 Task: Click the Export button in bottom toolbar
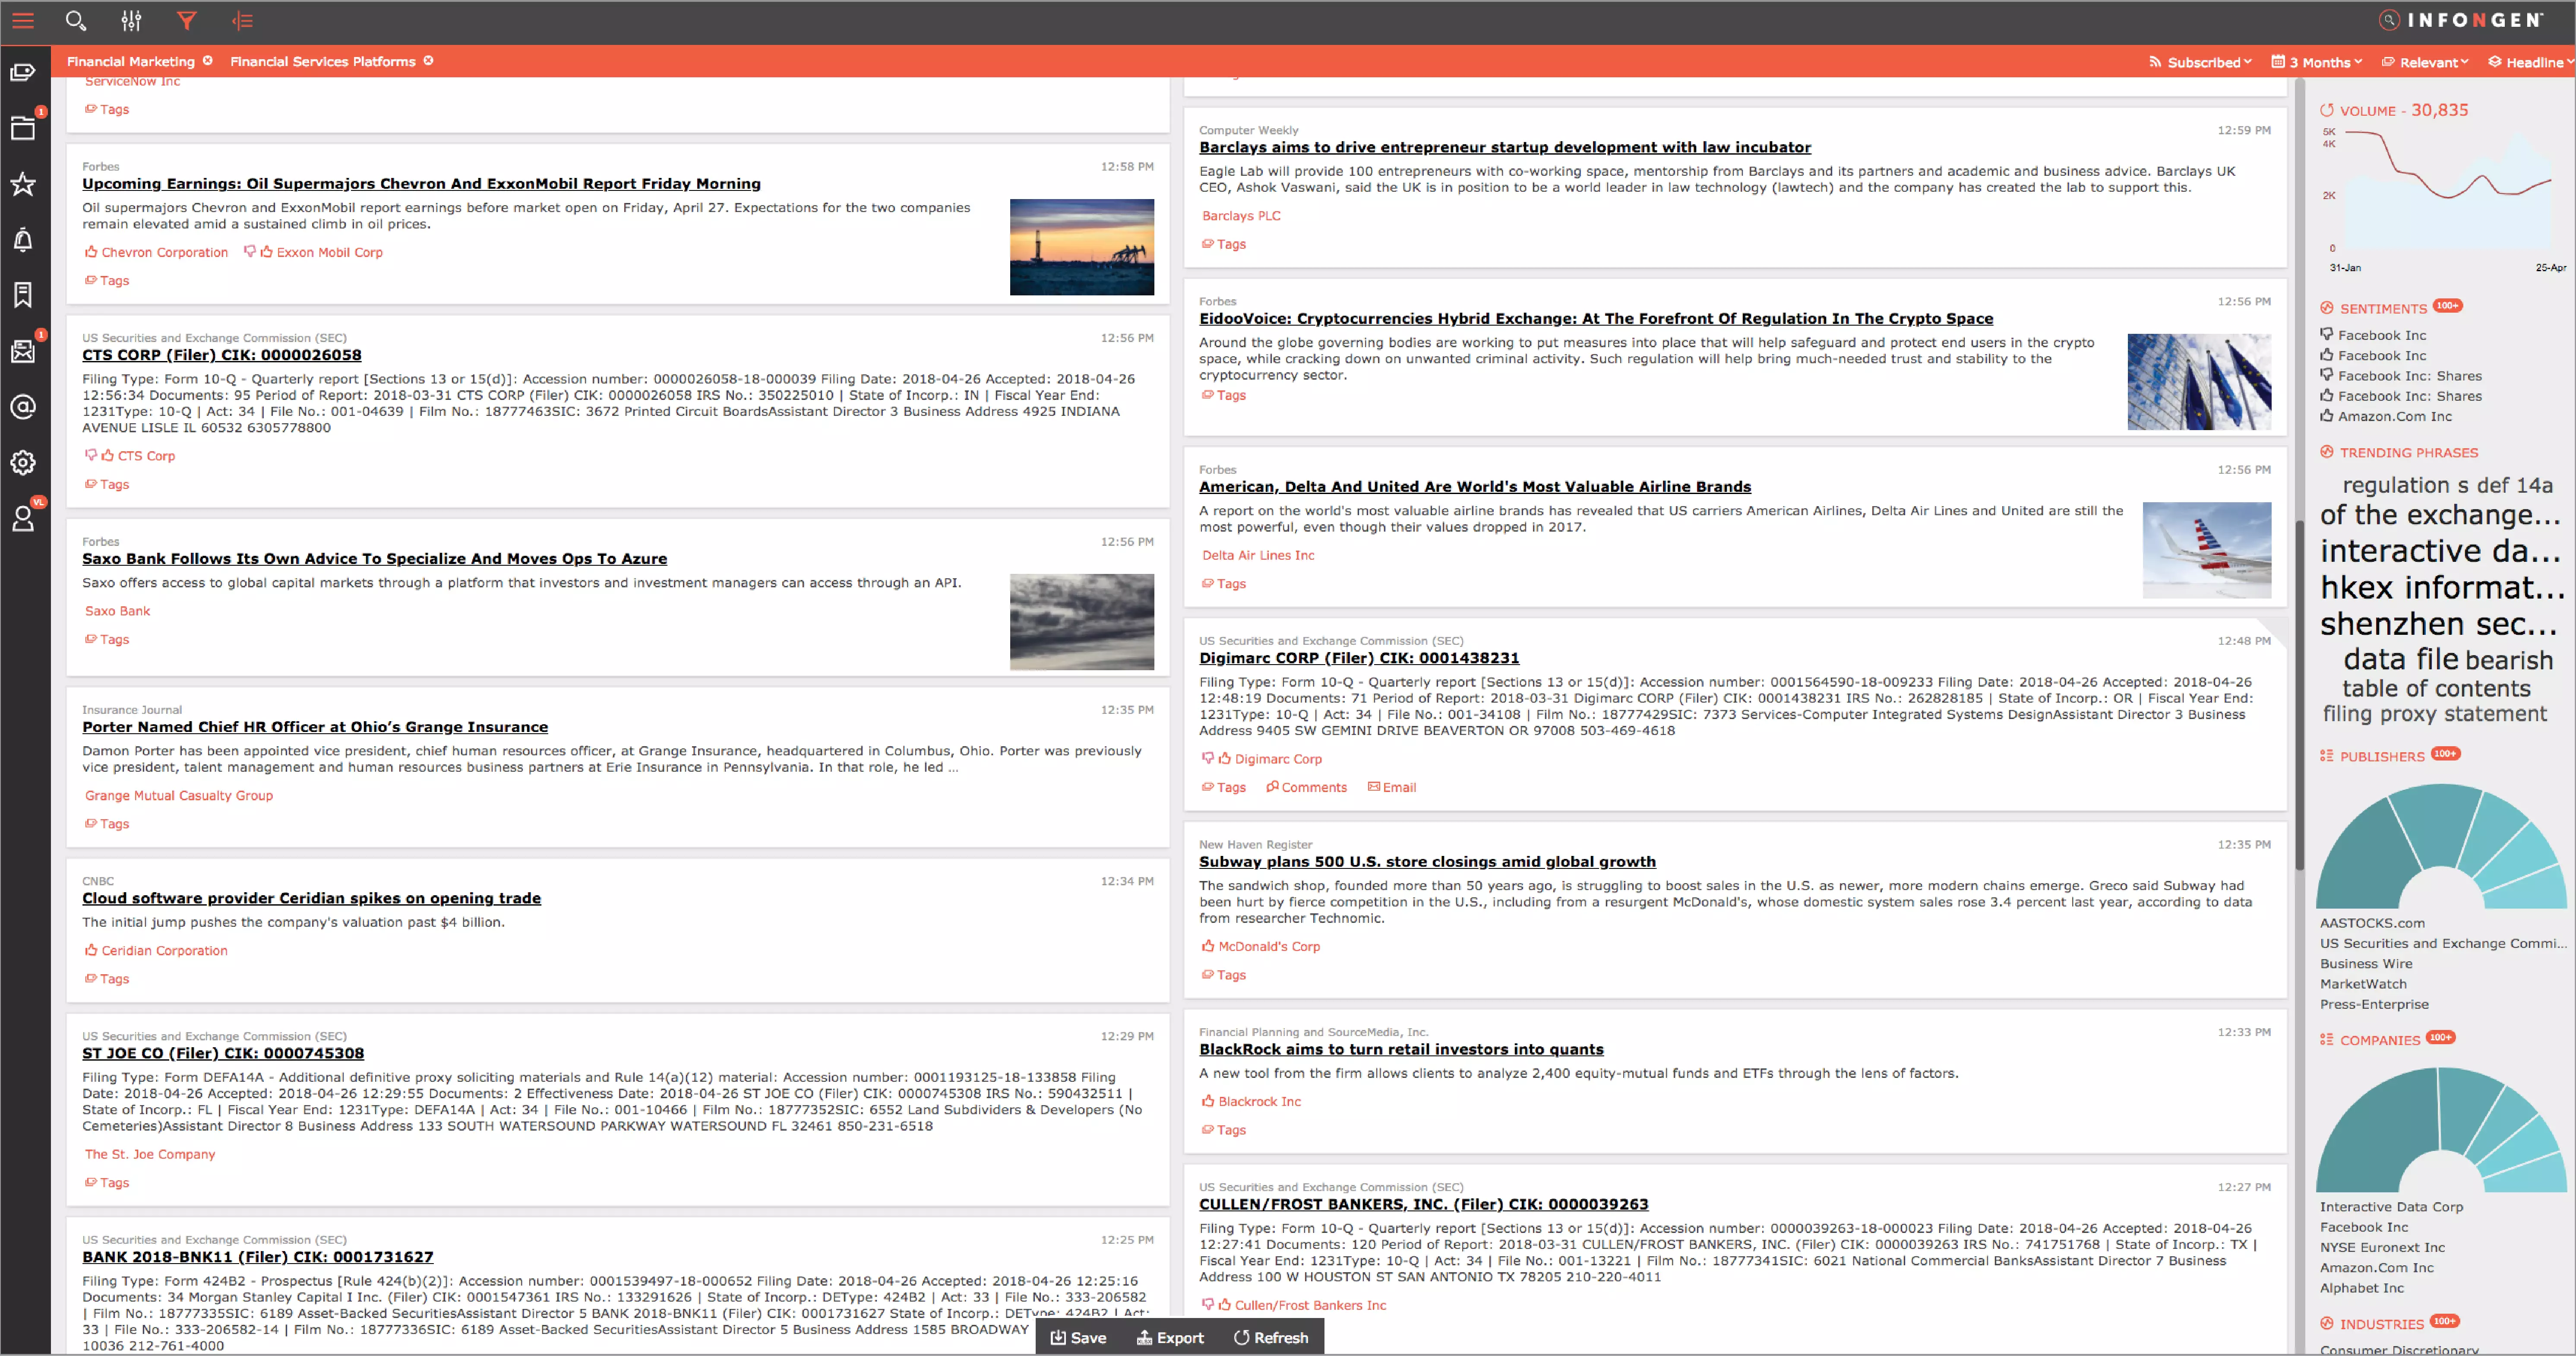point(1170,1338)
